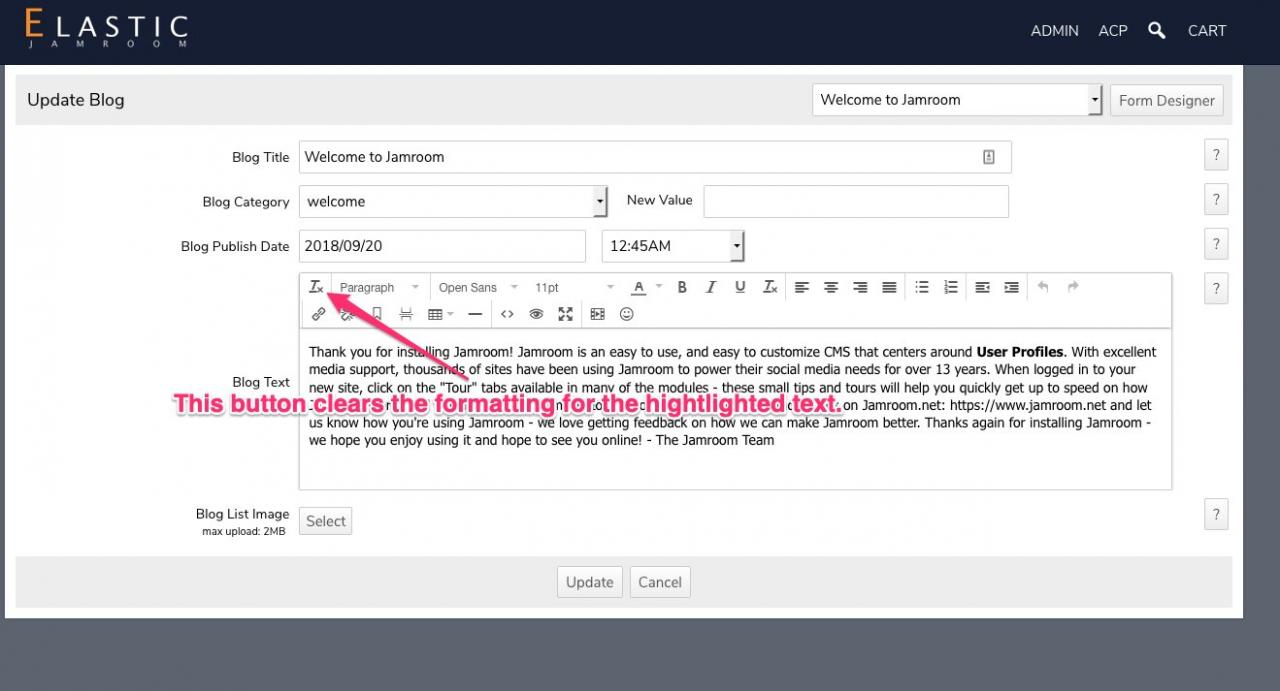The image size is (1280, 691).
Task: Open the Paragraph format dropdown
Action: click(380, 287)
